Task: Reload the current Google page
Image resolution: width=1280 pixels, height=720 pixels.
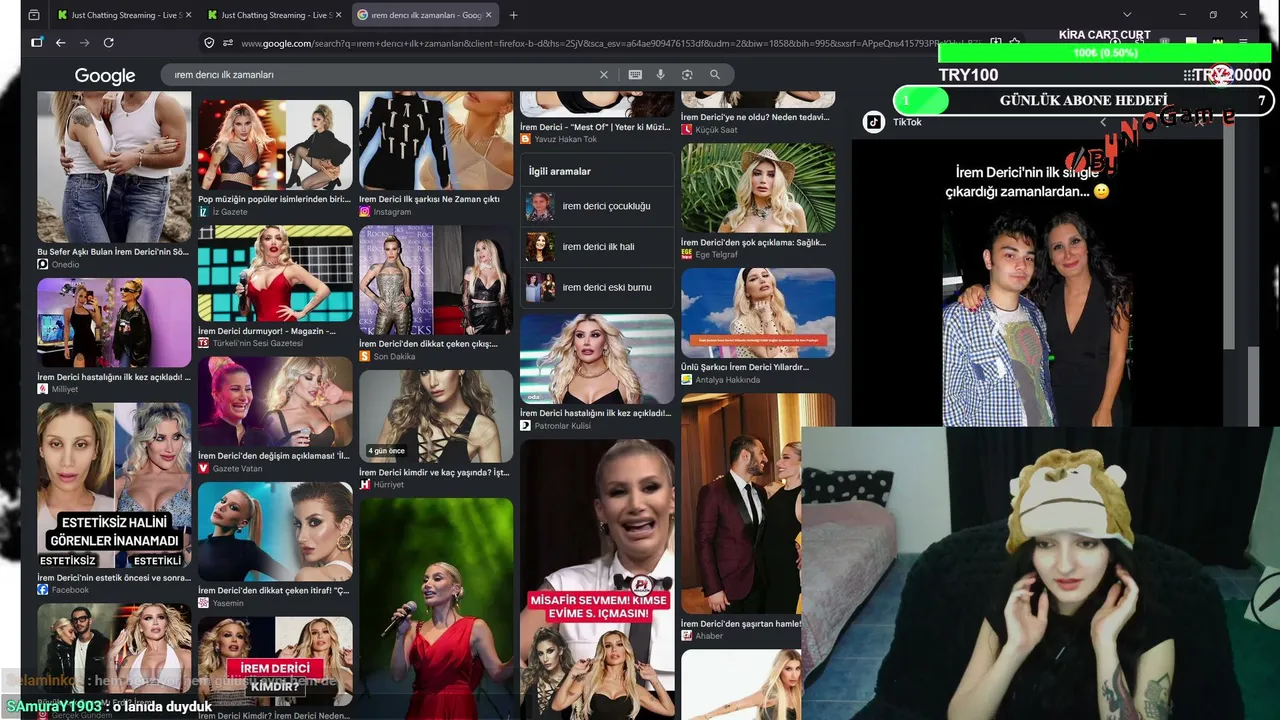Action: point(108,43)
